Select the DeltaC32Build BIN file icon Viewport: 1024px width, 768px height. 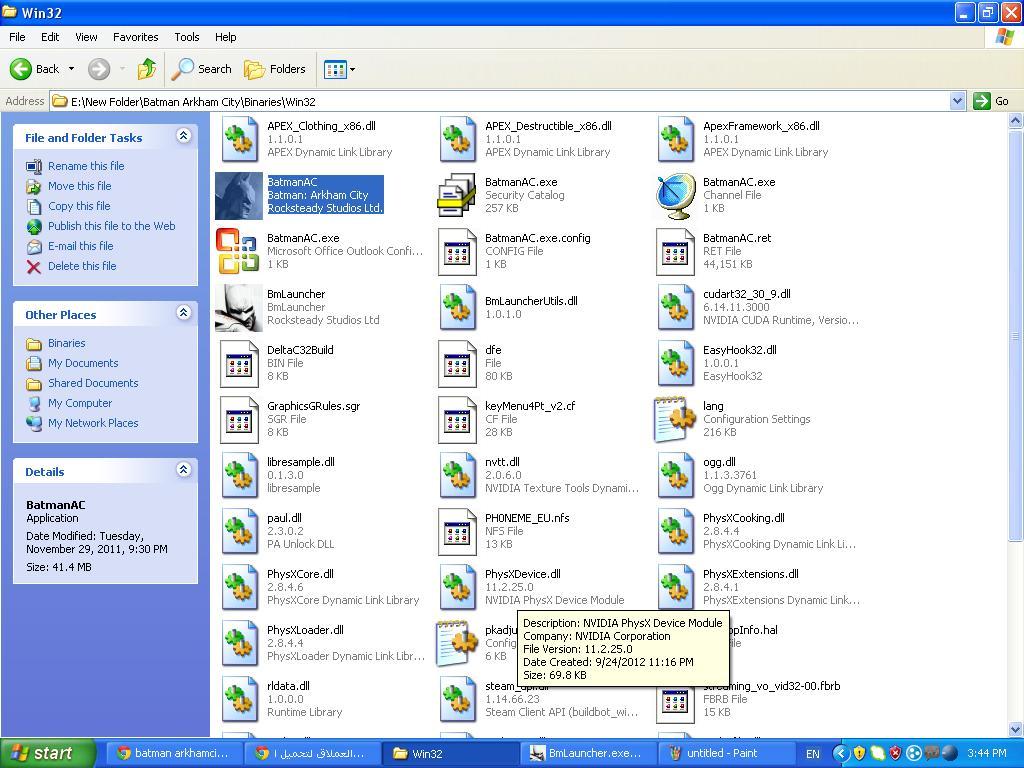238,363
